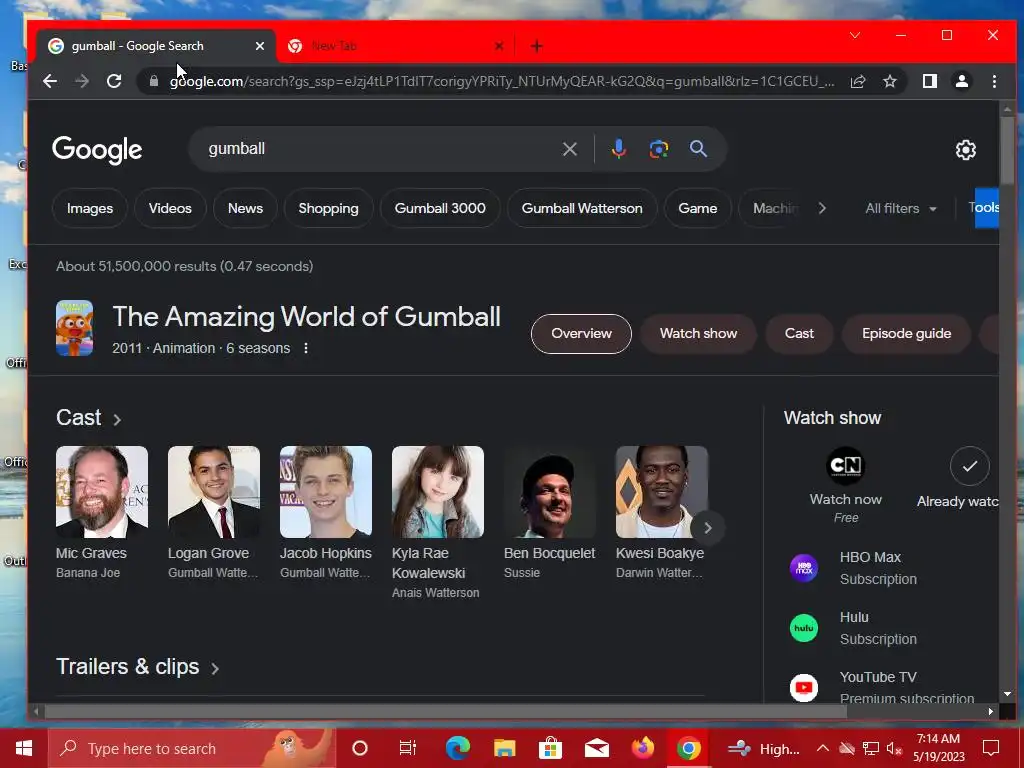Bookmark this page with the star icon
Screen dimensions: 1024x768
point(889,81)
